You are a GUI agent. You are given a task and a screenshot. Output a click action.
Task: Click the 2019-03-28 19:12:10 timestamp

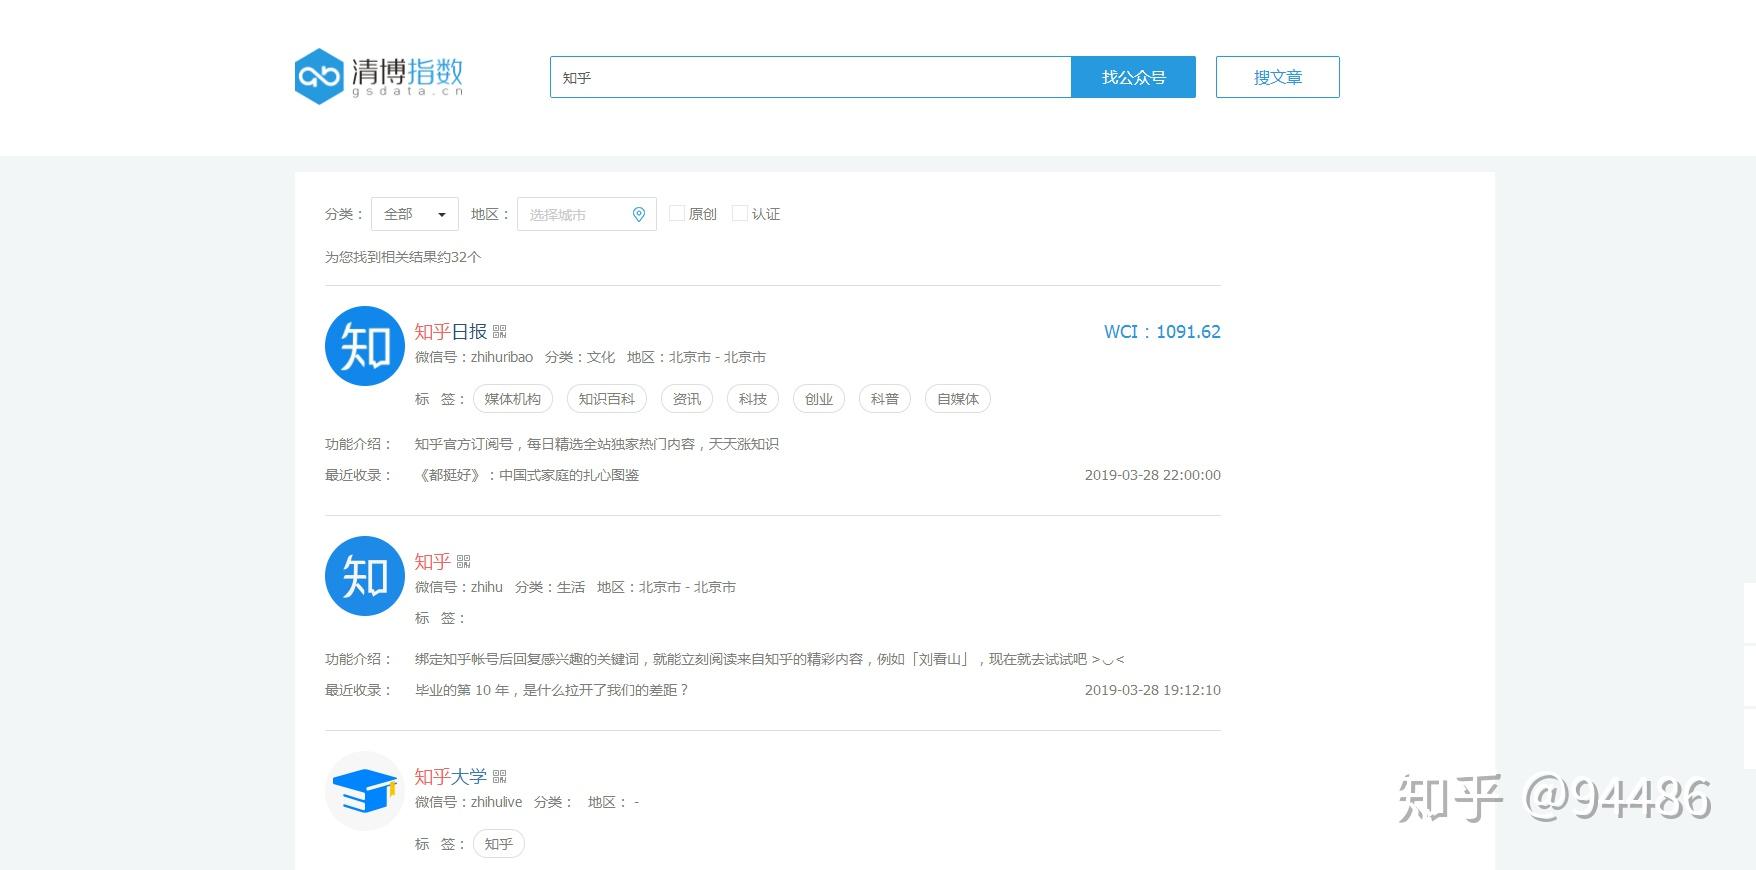pyautogui.click(x=1153, y=690)
